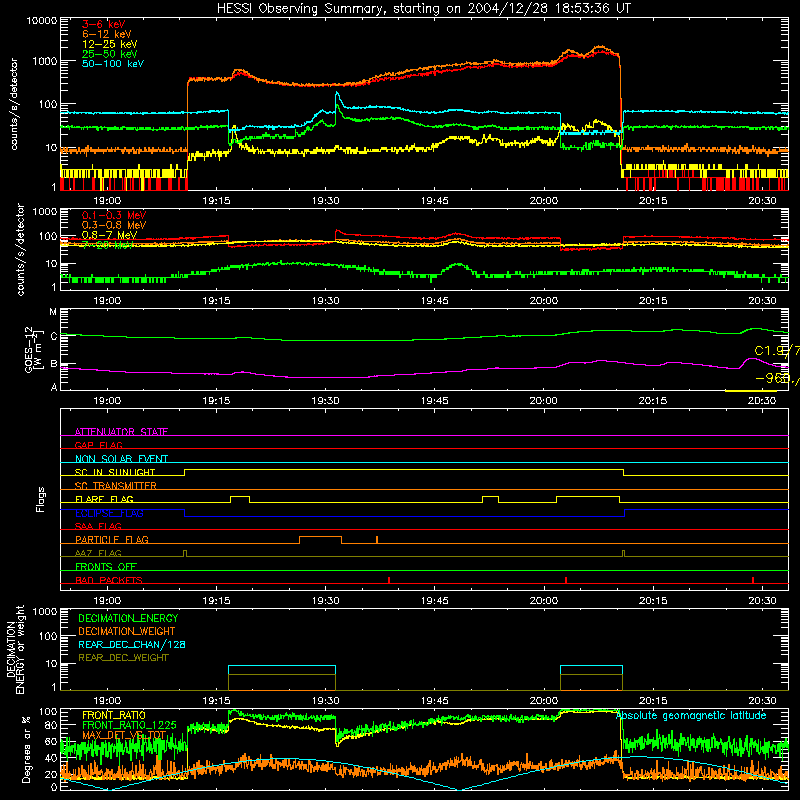800x800 pixels.
Task: Click the AAZ_FLAG label
Action: [x=98, y=553]
